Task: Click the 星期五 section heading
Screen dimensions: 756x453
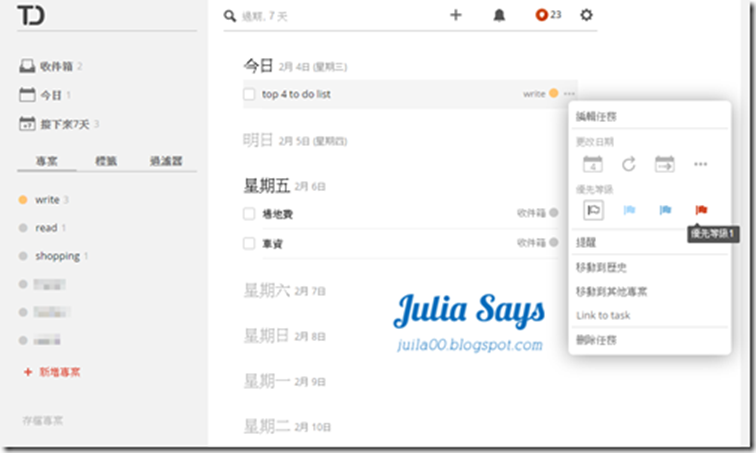Action: click(267, 185)
